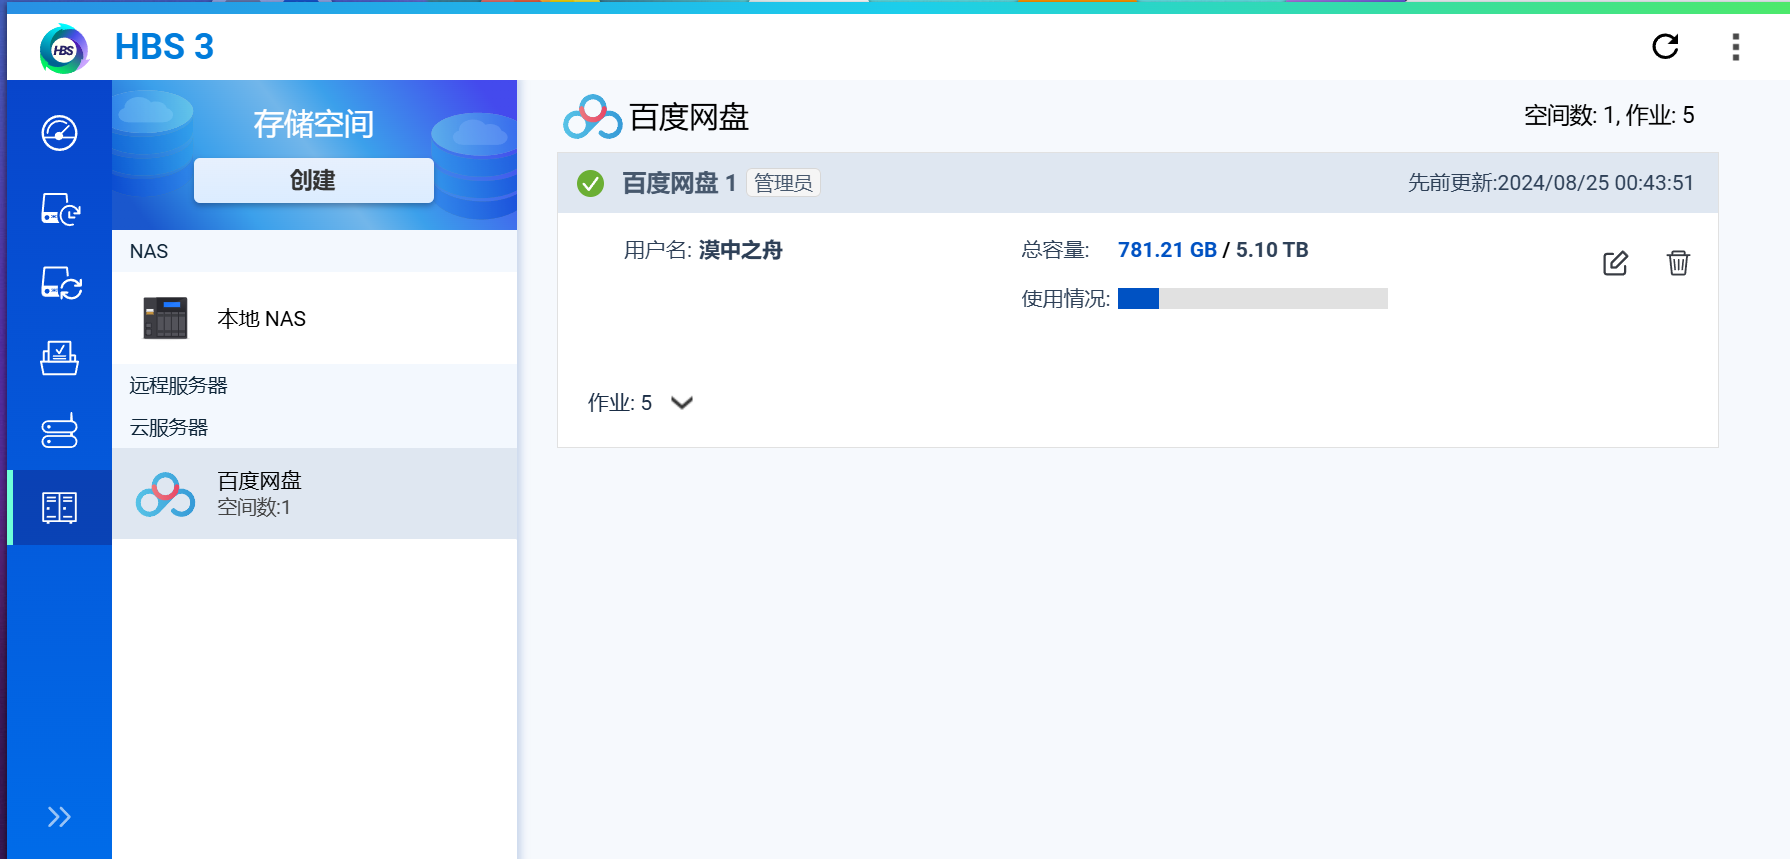1790x859 pixels.
Task: Open the Overview dashboard icon in sidebar
Action: pyautogui.click(x=59, y=133)
